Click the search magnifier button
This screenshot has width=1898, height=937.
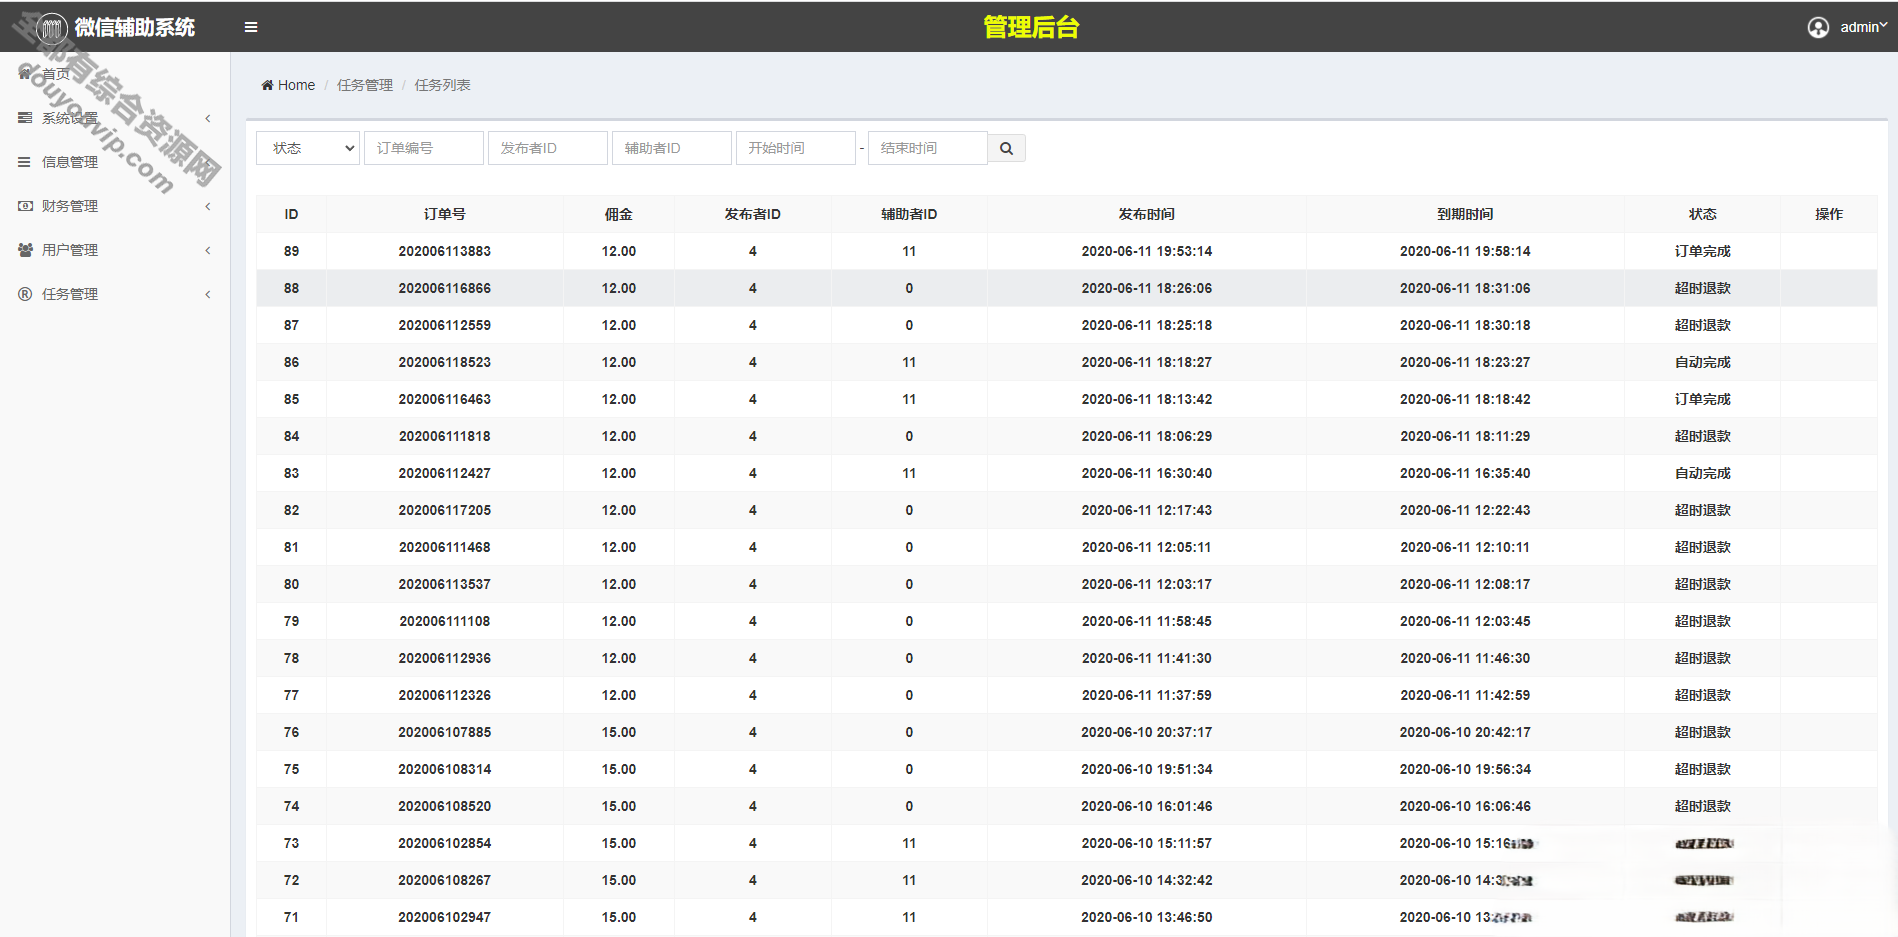(x=1006, y=148)
